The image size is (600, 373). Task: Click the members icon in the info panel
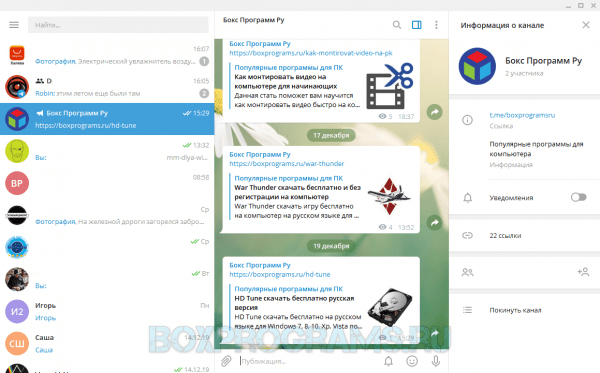tap(467, 272)
